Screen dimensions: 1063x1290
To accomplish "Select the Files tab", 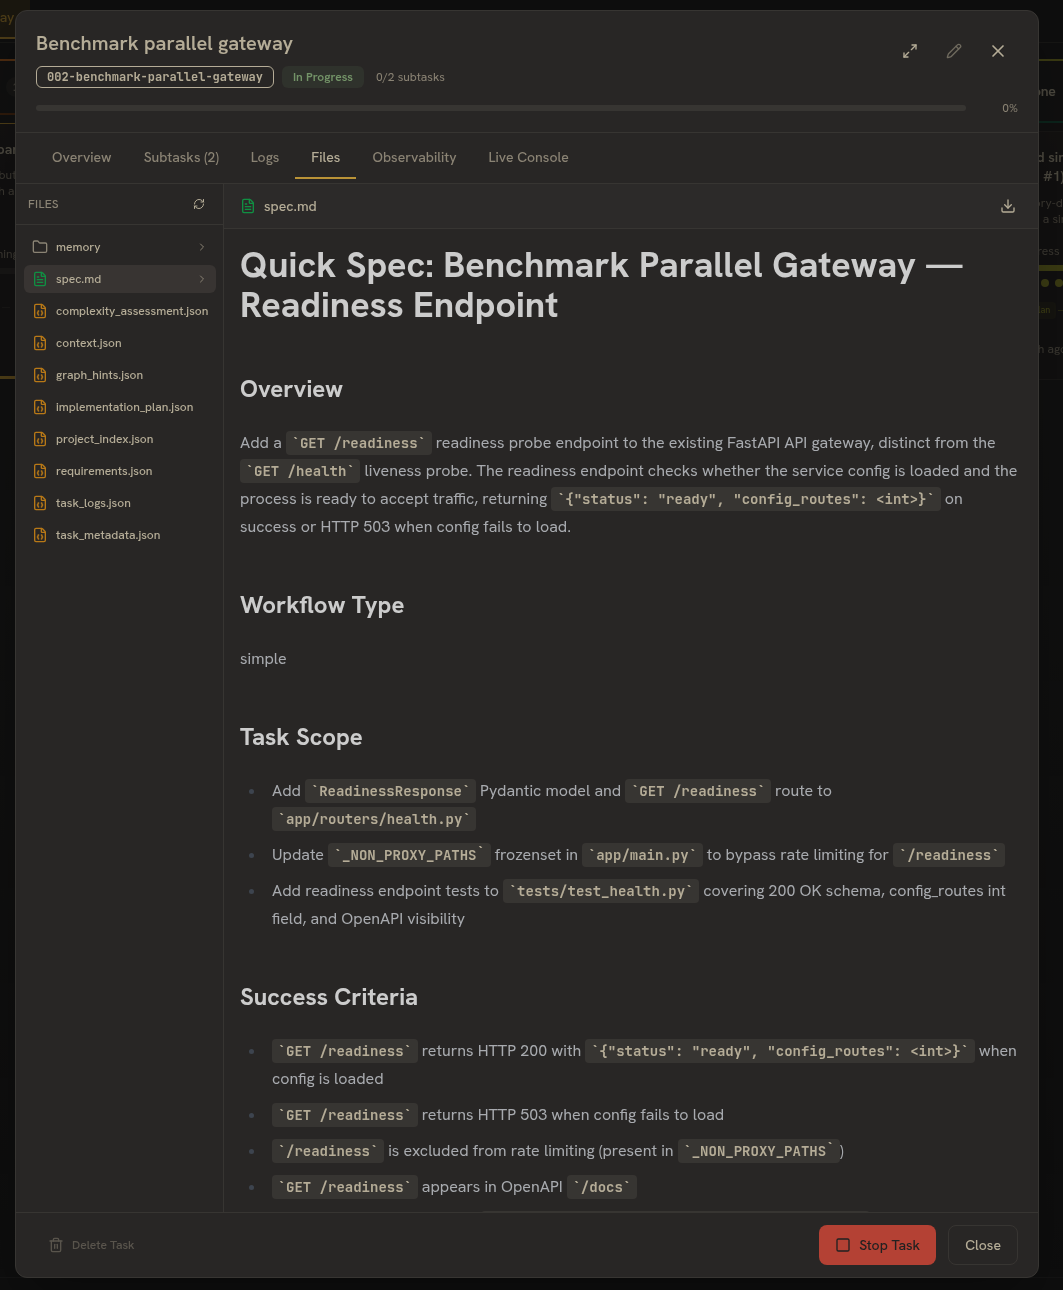I will point(325,157).
